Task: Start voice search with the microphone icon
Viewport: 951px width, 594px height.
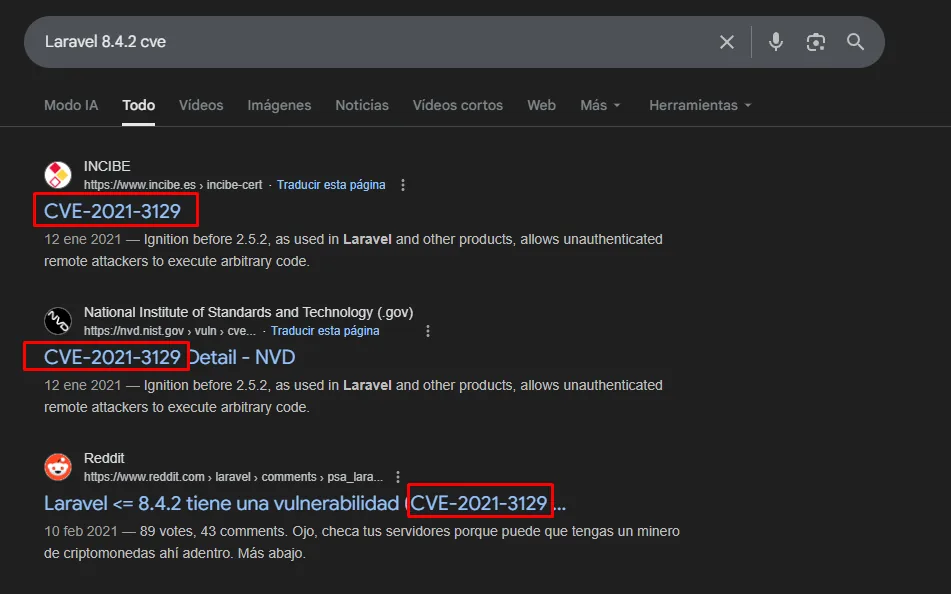Action: tap(776, 42)
